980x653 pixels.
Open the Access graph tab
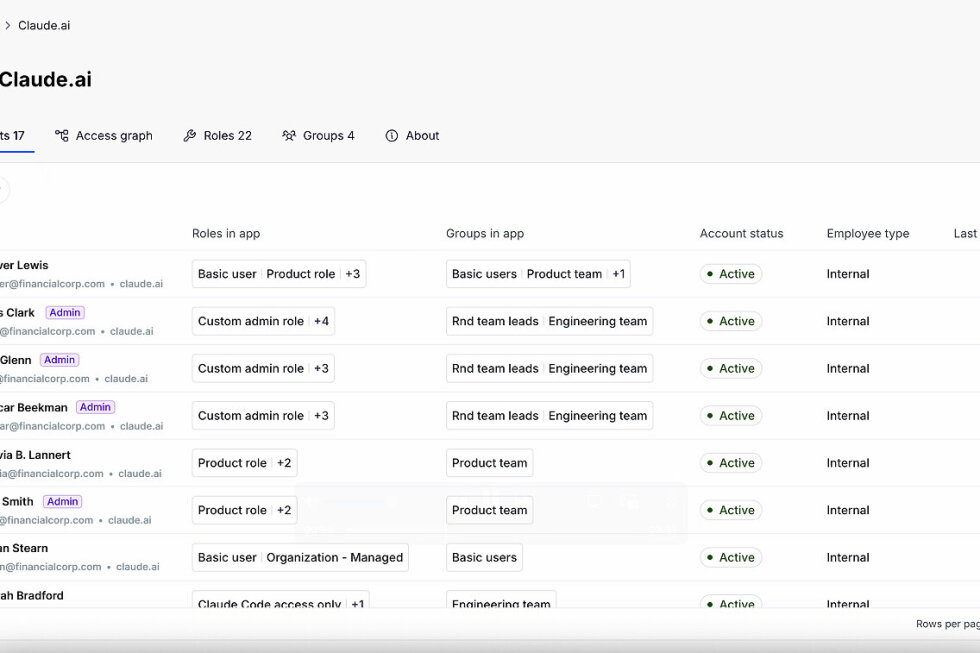click(x=104, y=136)
